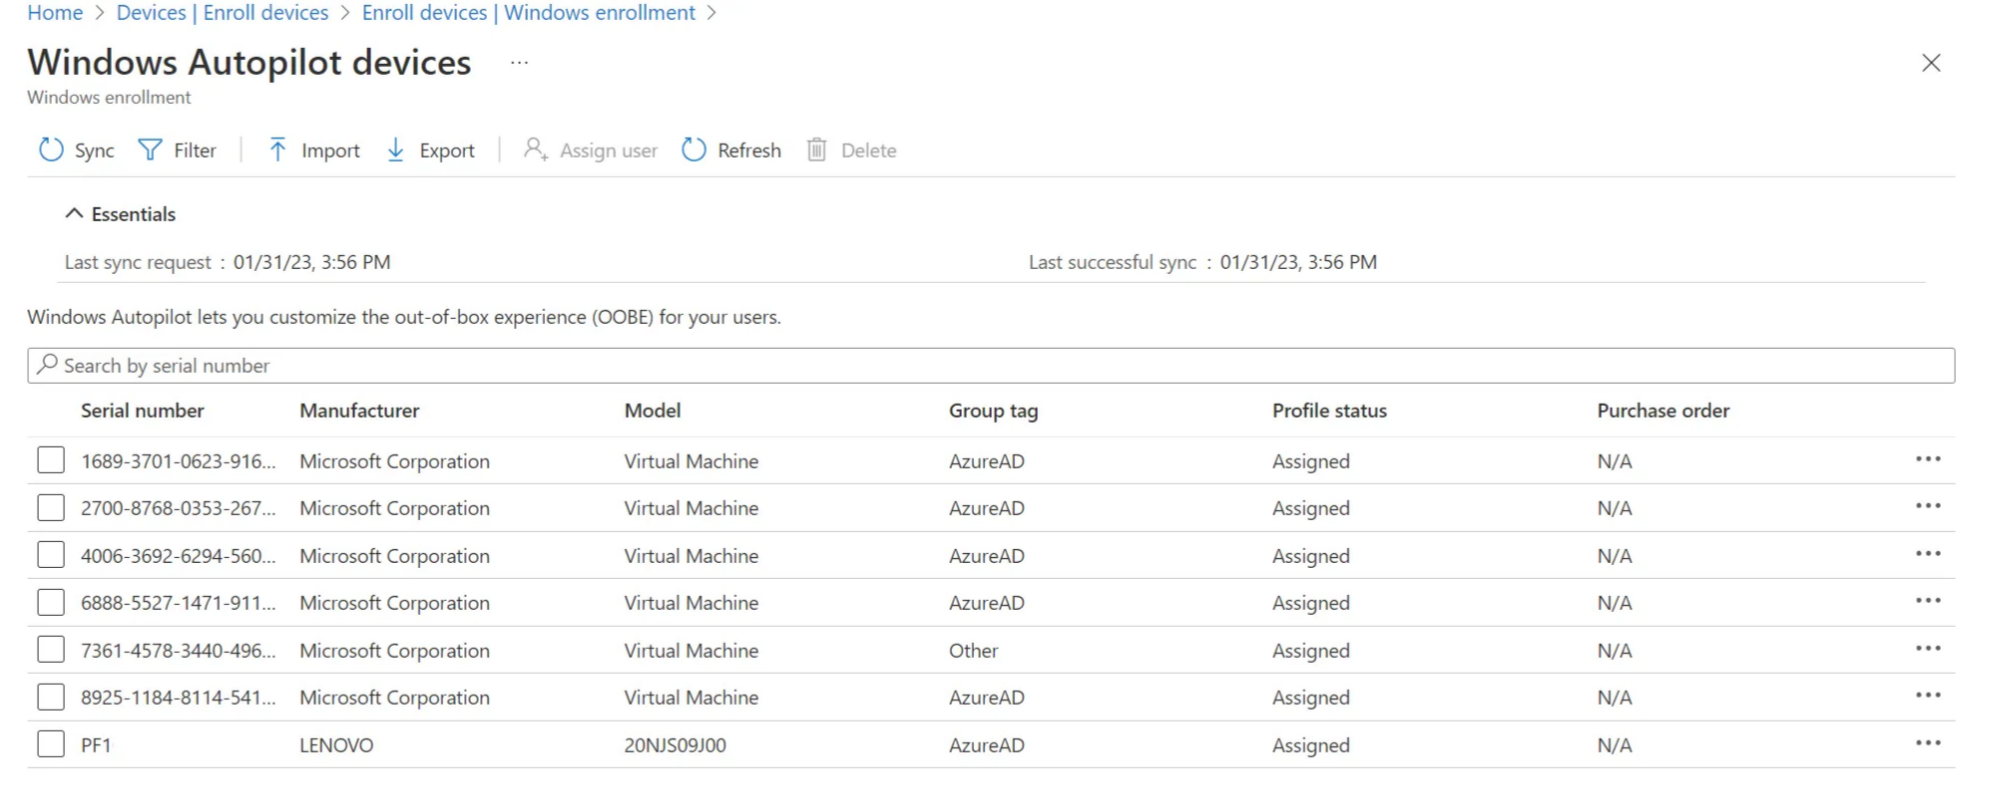Screen dimensions: 1997x789
Task: Collapse the Essentials section chevron
Action: (74, 214)
